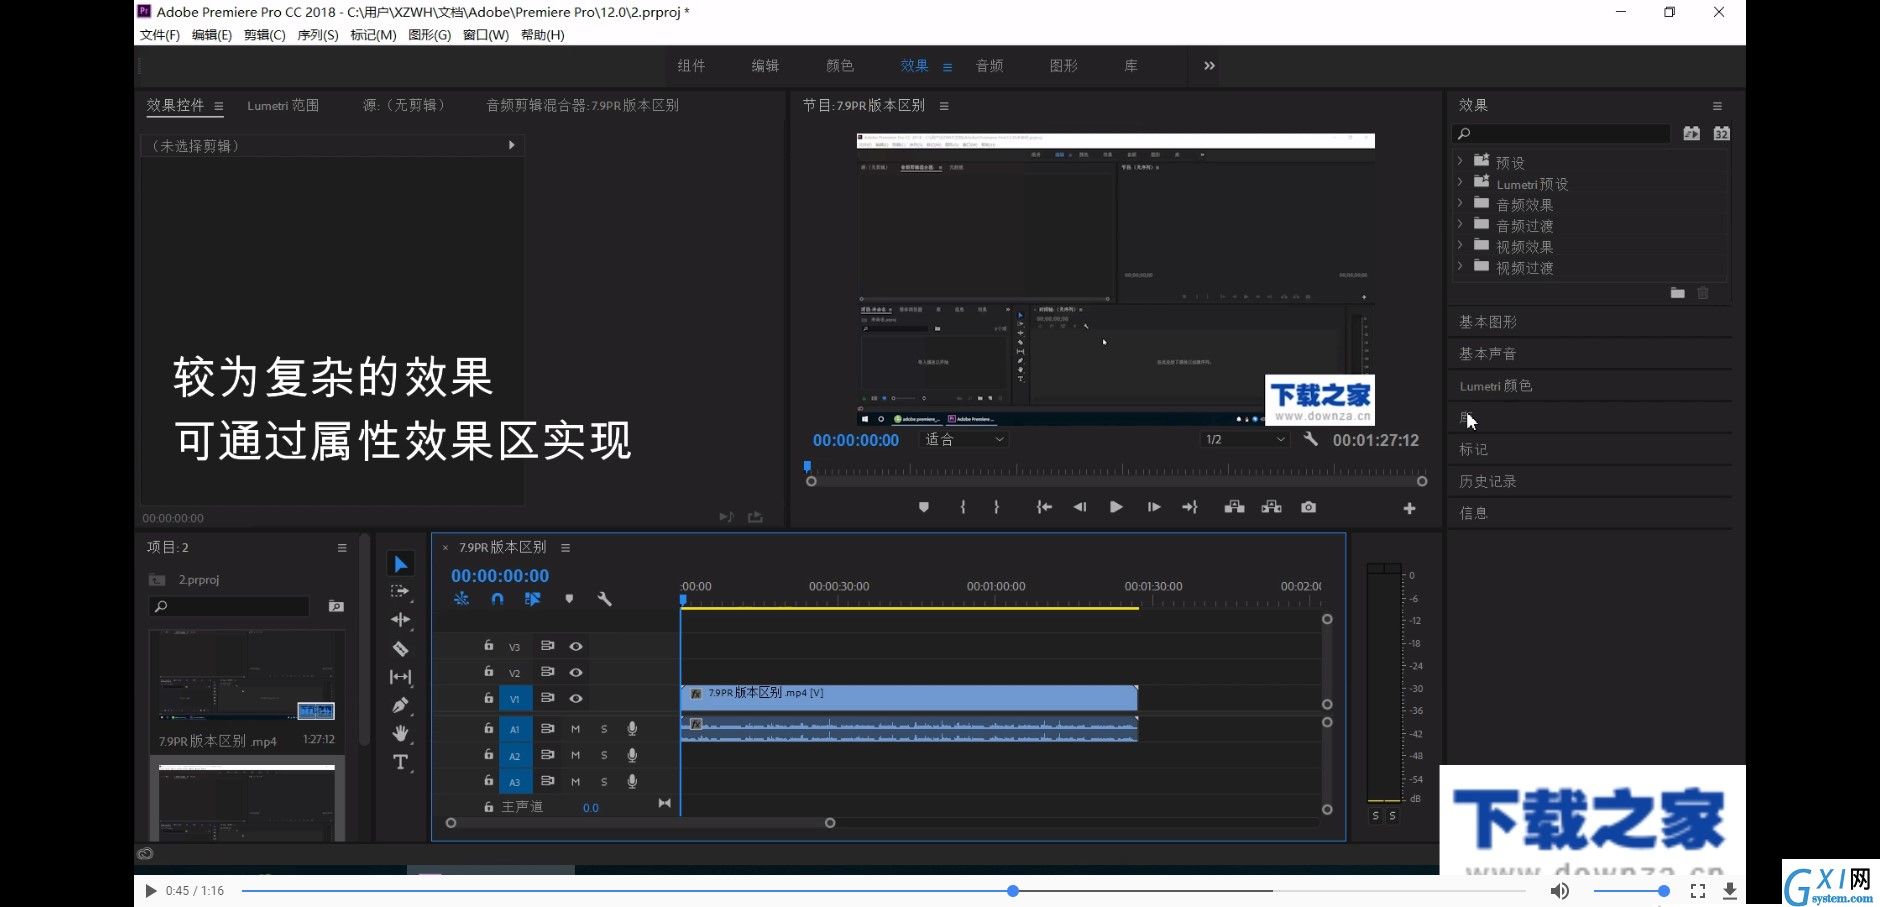The height and width of the screenshot is (907, 1880).
Task: Click the Add Marker icon in program monitor
Action: tap(924, 507)
